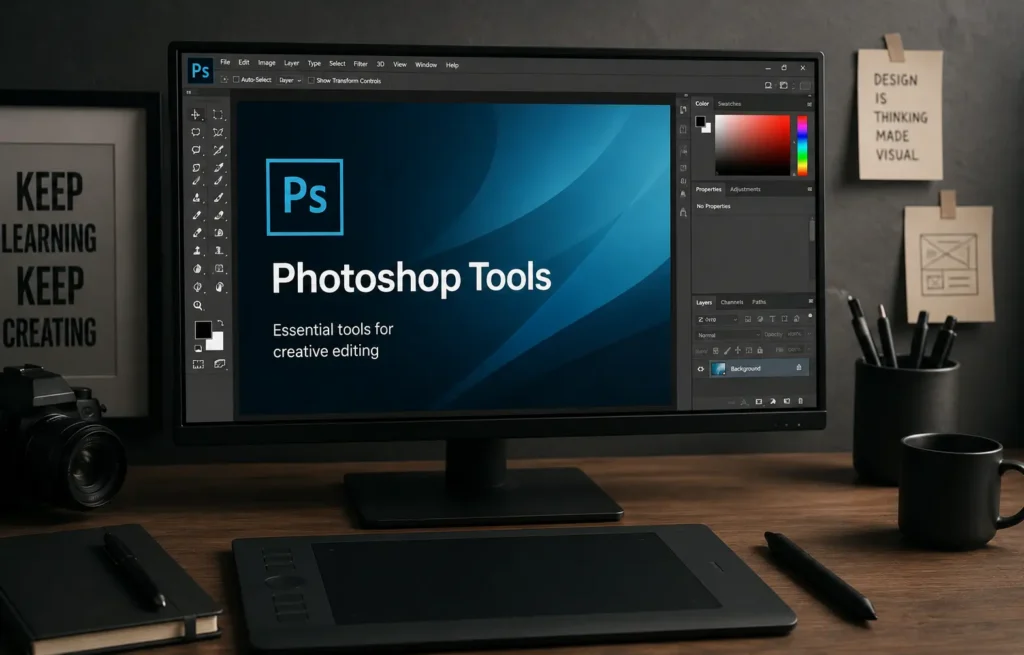Click the Opacity value field
The width and height of the screenshot is (1024, 655).
[794, 334]
